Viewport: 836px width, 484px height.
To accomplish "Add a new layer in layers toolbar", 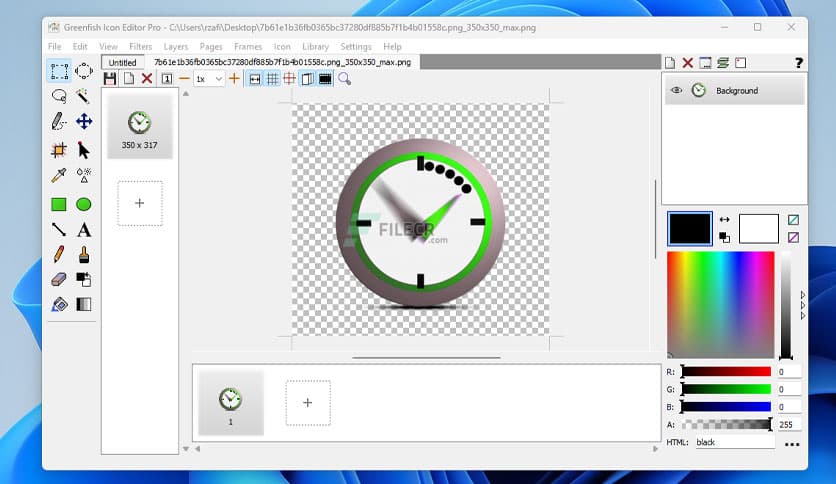I will point(670,63).
